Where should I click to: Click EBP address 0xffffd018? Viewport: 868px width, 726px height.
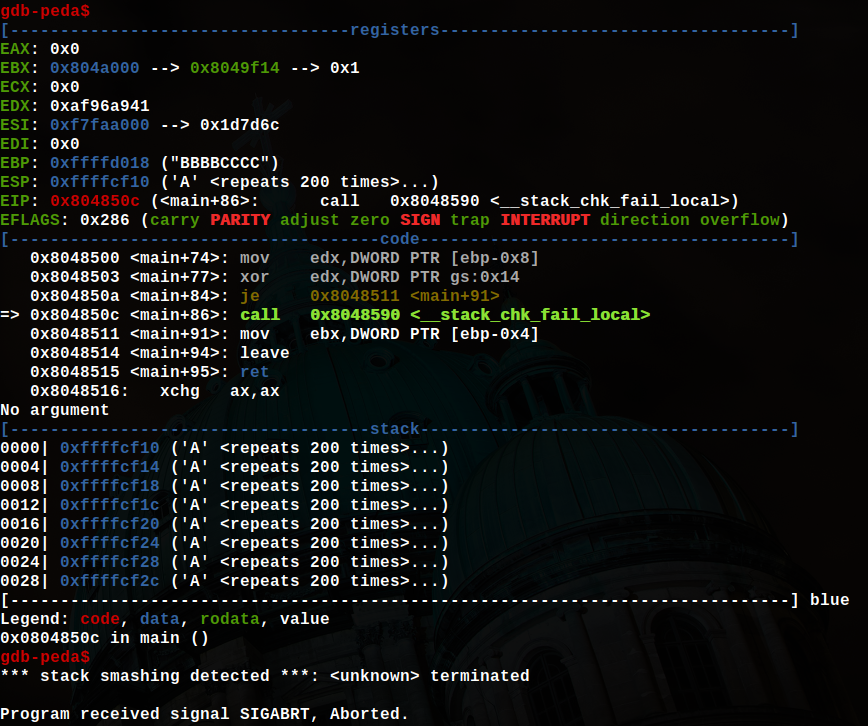[x=100, y=163]
